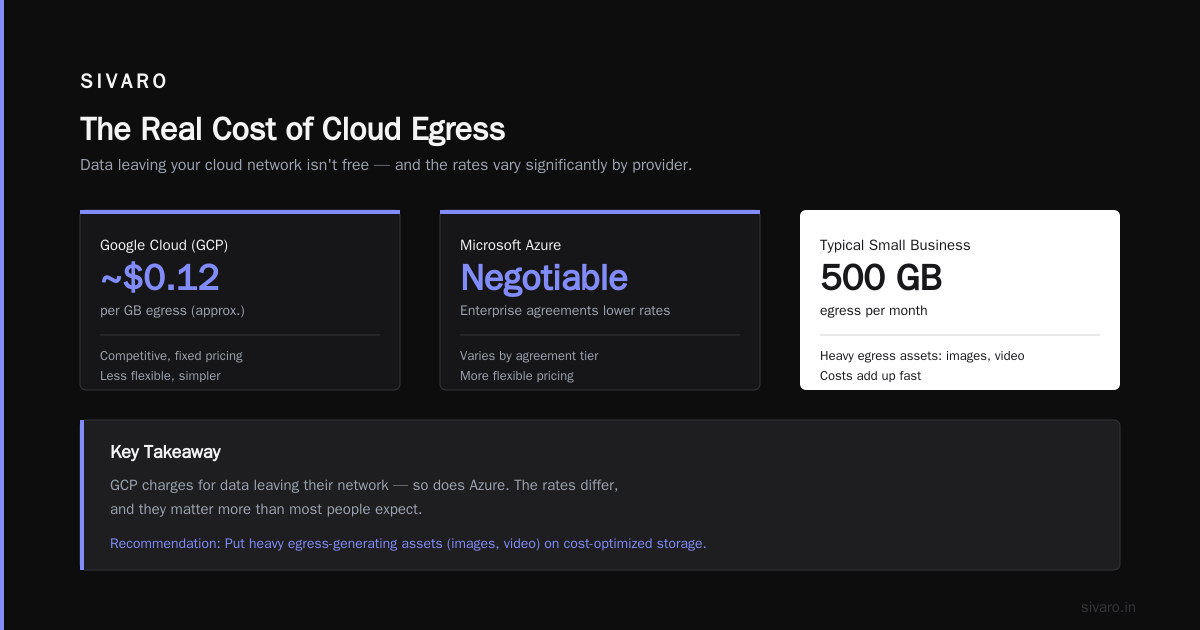Click 'Heavy egress assets: images, video' line
1200x630 pixels.
click(922, 356)
